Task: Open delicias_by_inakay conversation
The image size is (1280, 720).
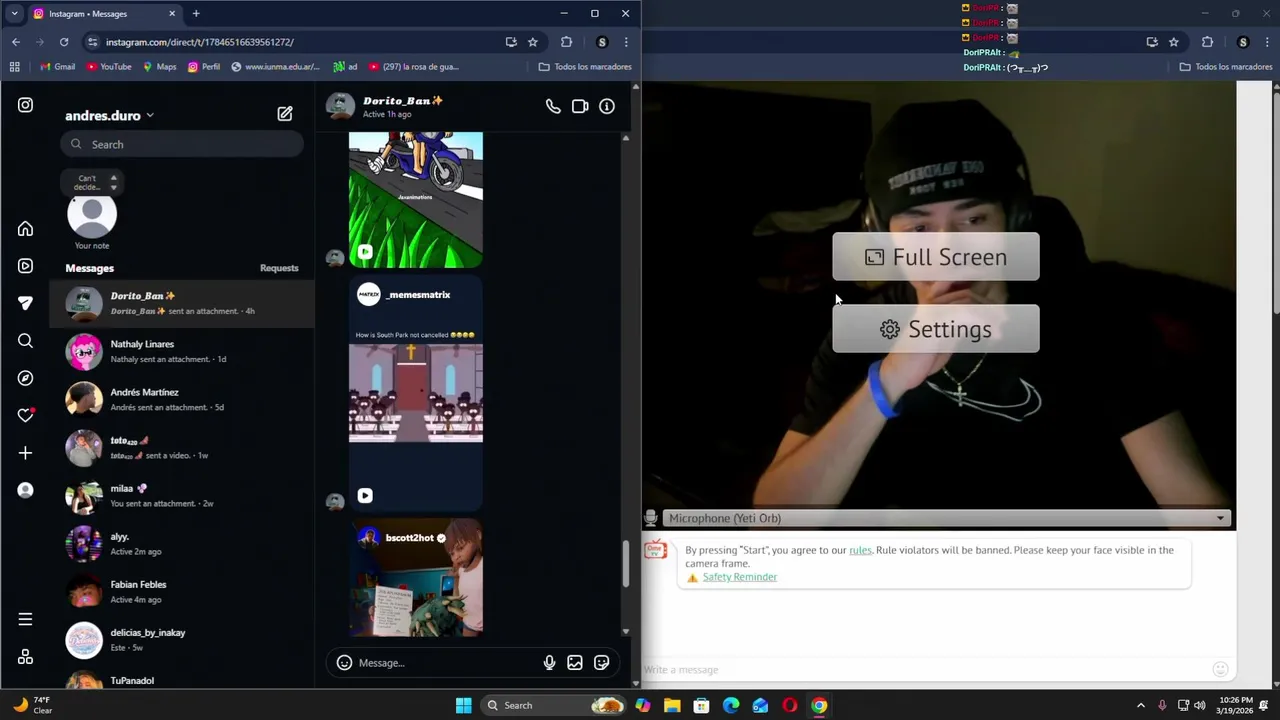Action: point(182,640)
